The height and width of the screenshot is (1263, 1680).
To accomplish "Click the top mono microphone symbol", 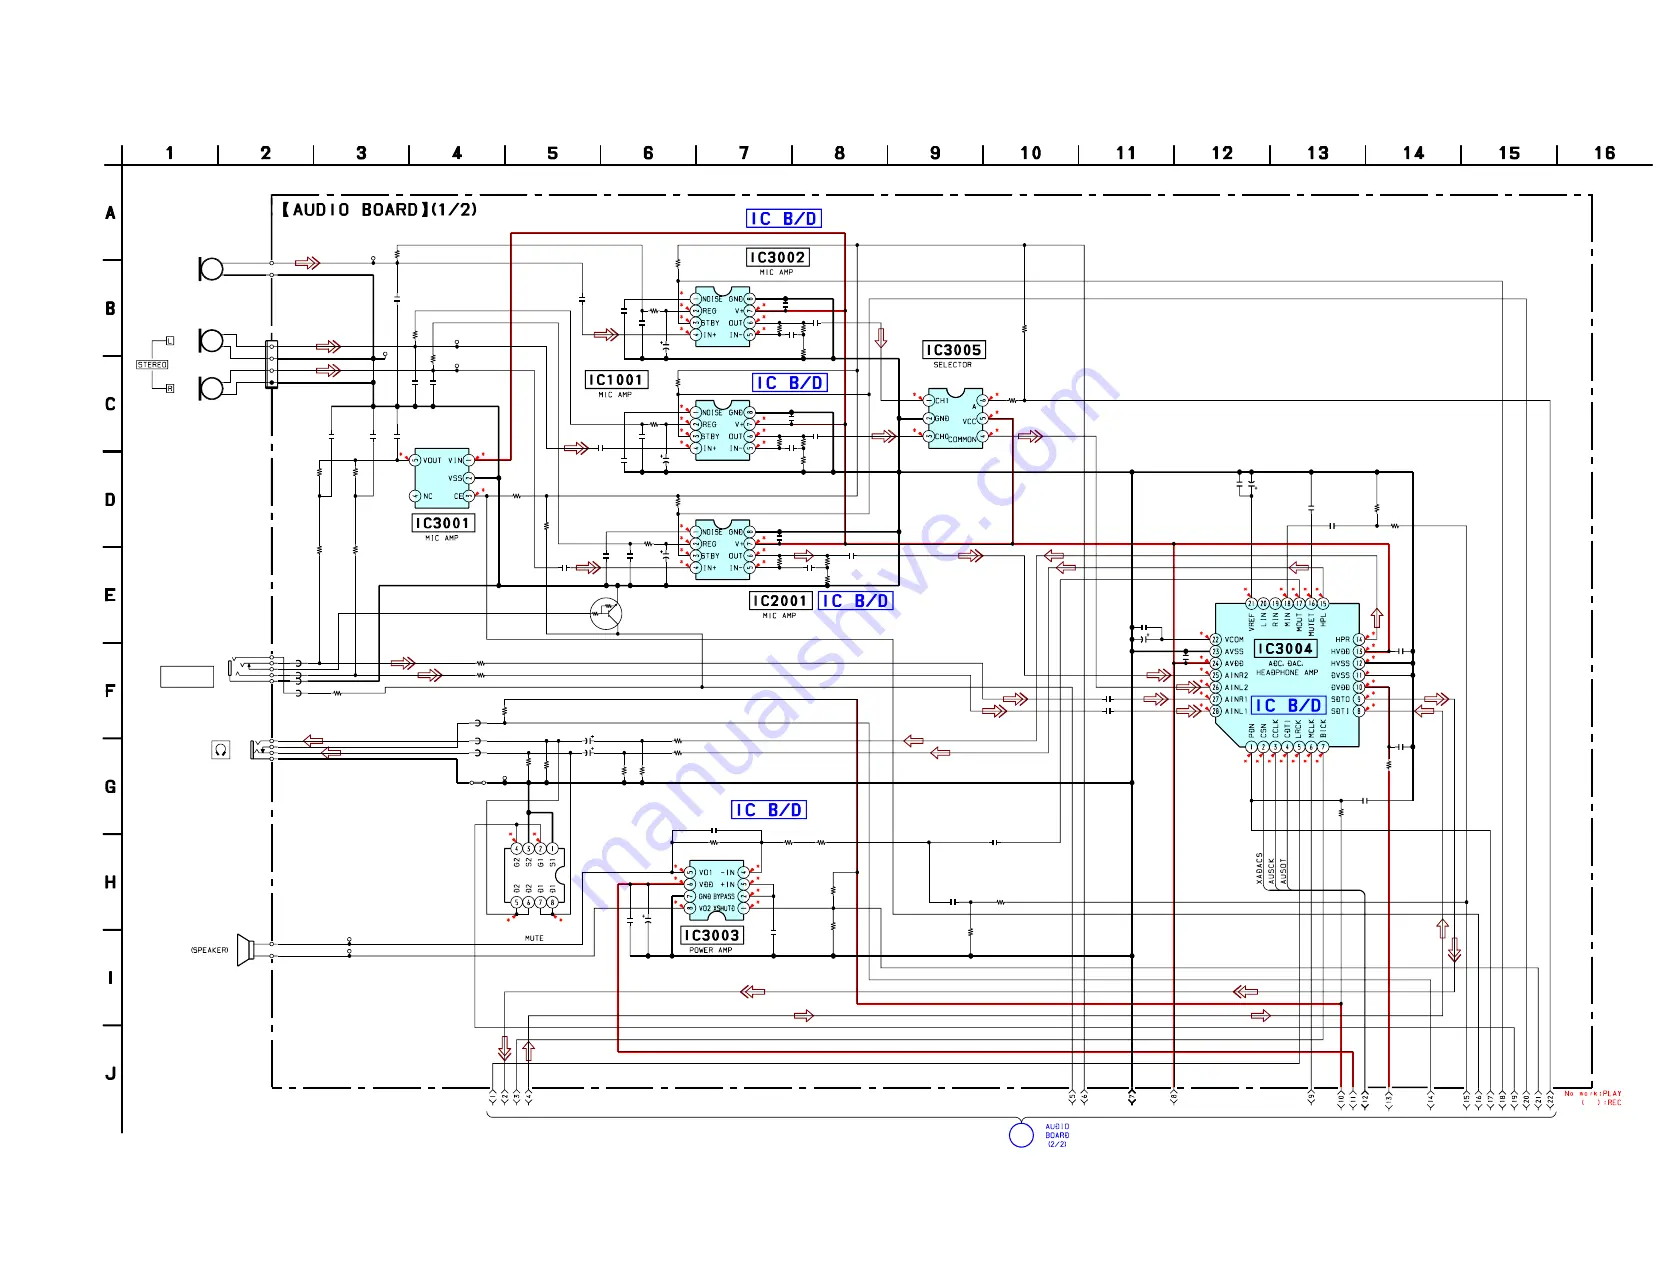I will (x=211, y=268).
